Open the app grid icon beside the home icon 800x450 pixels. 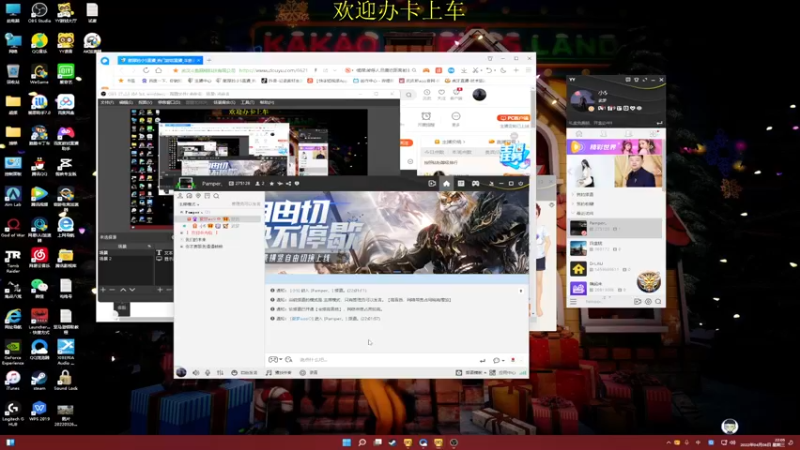461,184
